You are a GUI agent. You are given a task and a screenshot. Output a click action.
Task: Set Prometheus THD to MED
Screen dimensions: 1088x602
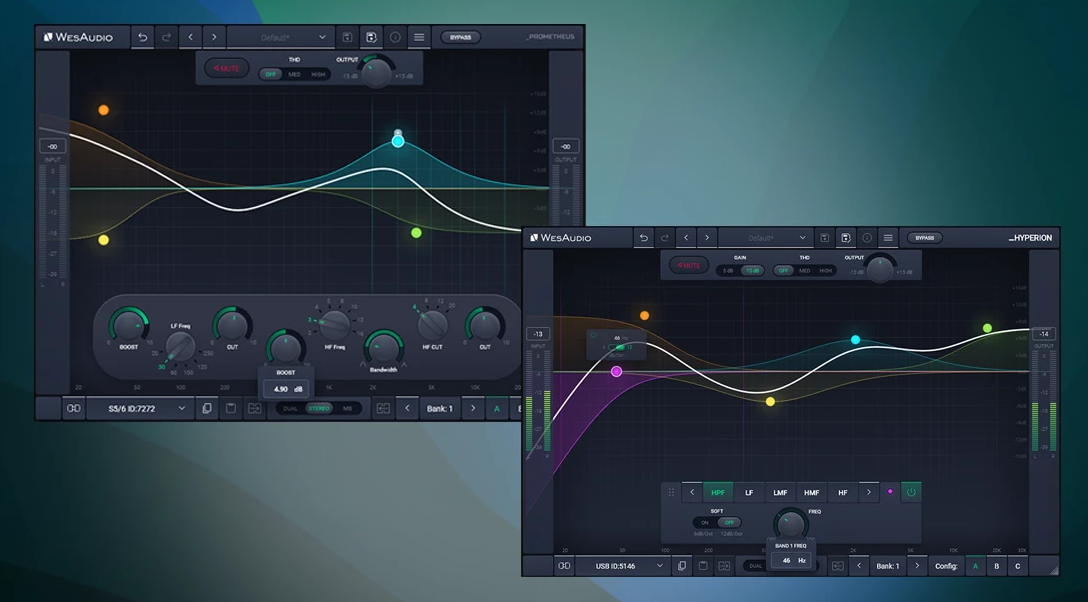click(294, 74)
